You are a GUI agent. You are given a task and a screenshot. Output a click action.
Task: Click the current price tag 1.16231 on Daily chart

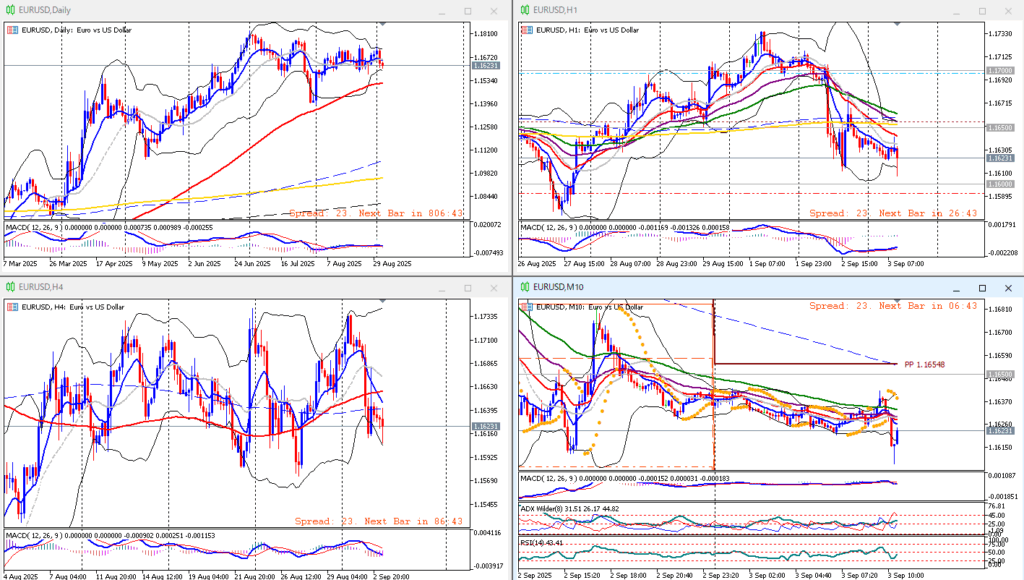485,66
